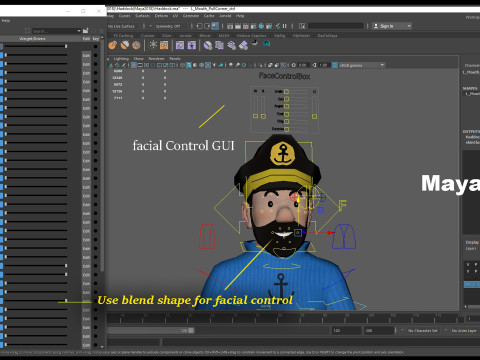Click the pause viewport icon in status line
The height and width of the screenshot is (360, 480).
point(284,26)
